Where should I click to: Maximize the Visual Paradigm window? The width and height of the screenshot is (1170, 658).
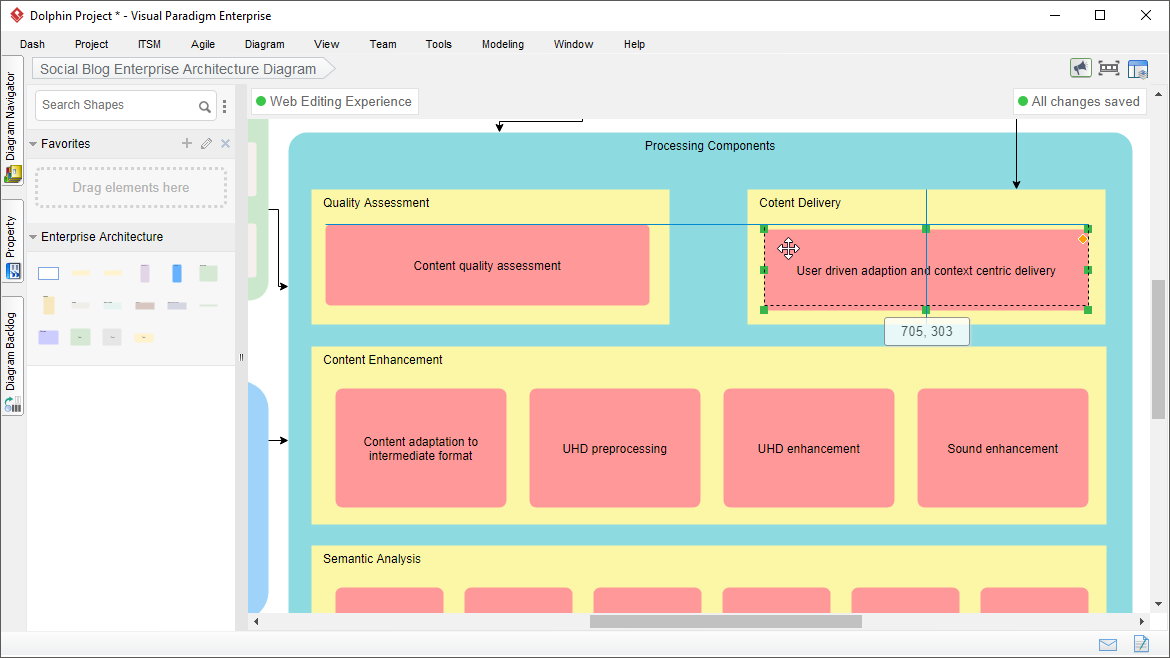click(x=1100, y=16)
